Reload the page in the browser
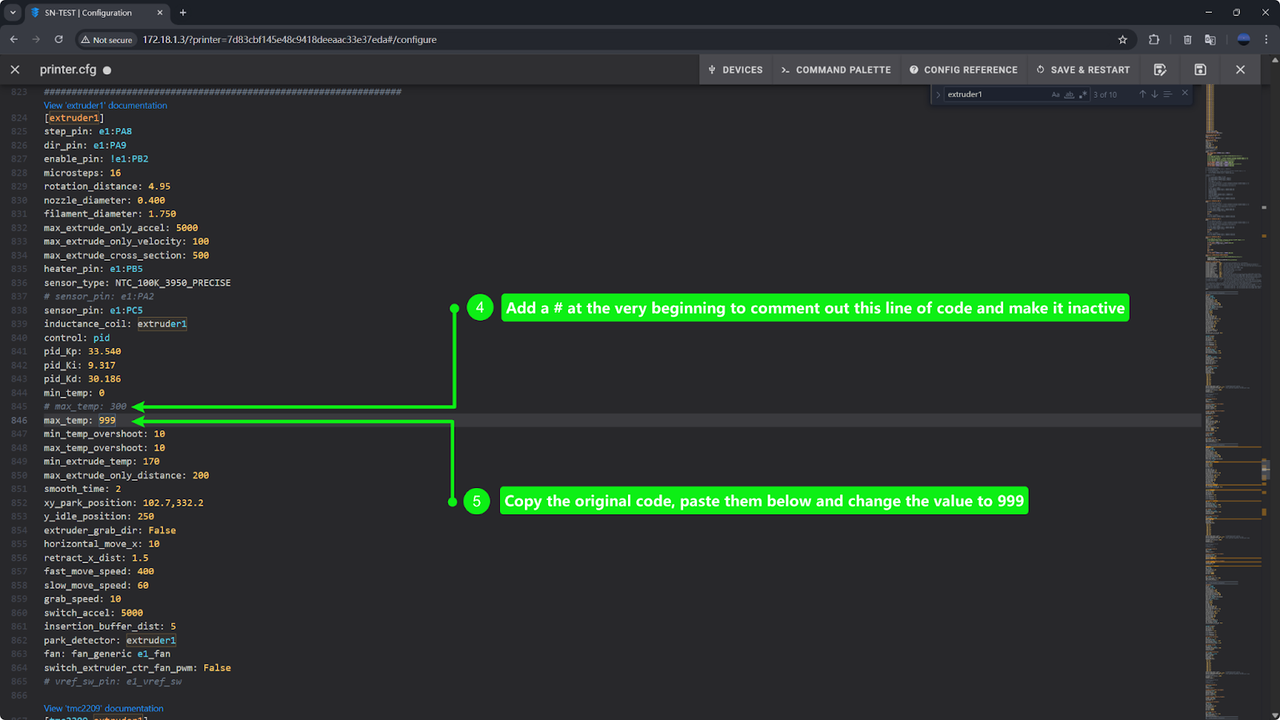Viewport: 1280px width, 720px height. coord(59,40)
